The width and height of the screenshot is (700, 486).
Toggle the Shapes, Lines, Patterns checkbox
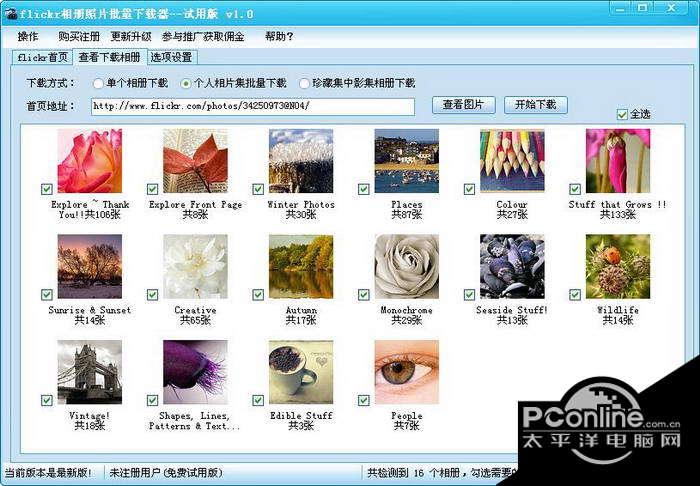pos(152,400)
